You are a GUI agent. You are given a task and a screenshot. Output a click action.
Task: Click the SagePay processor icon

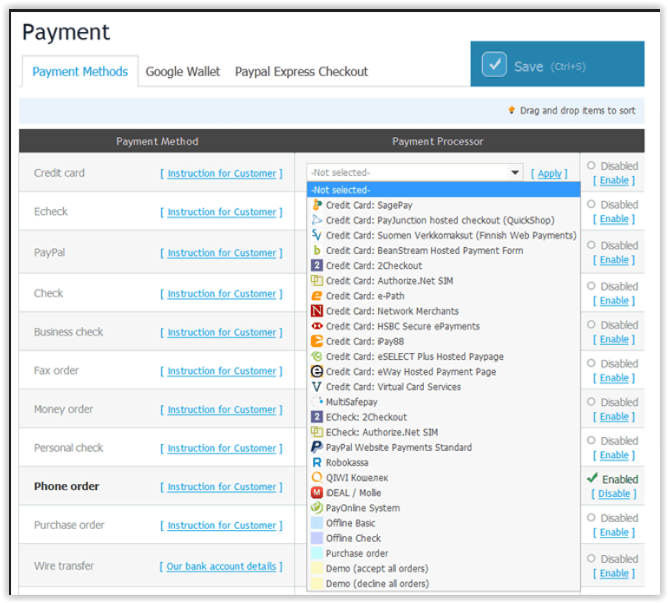(x=317, y=205)
